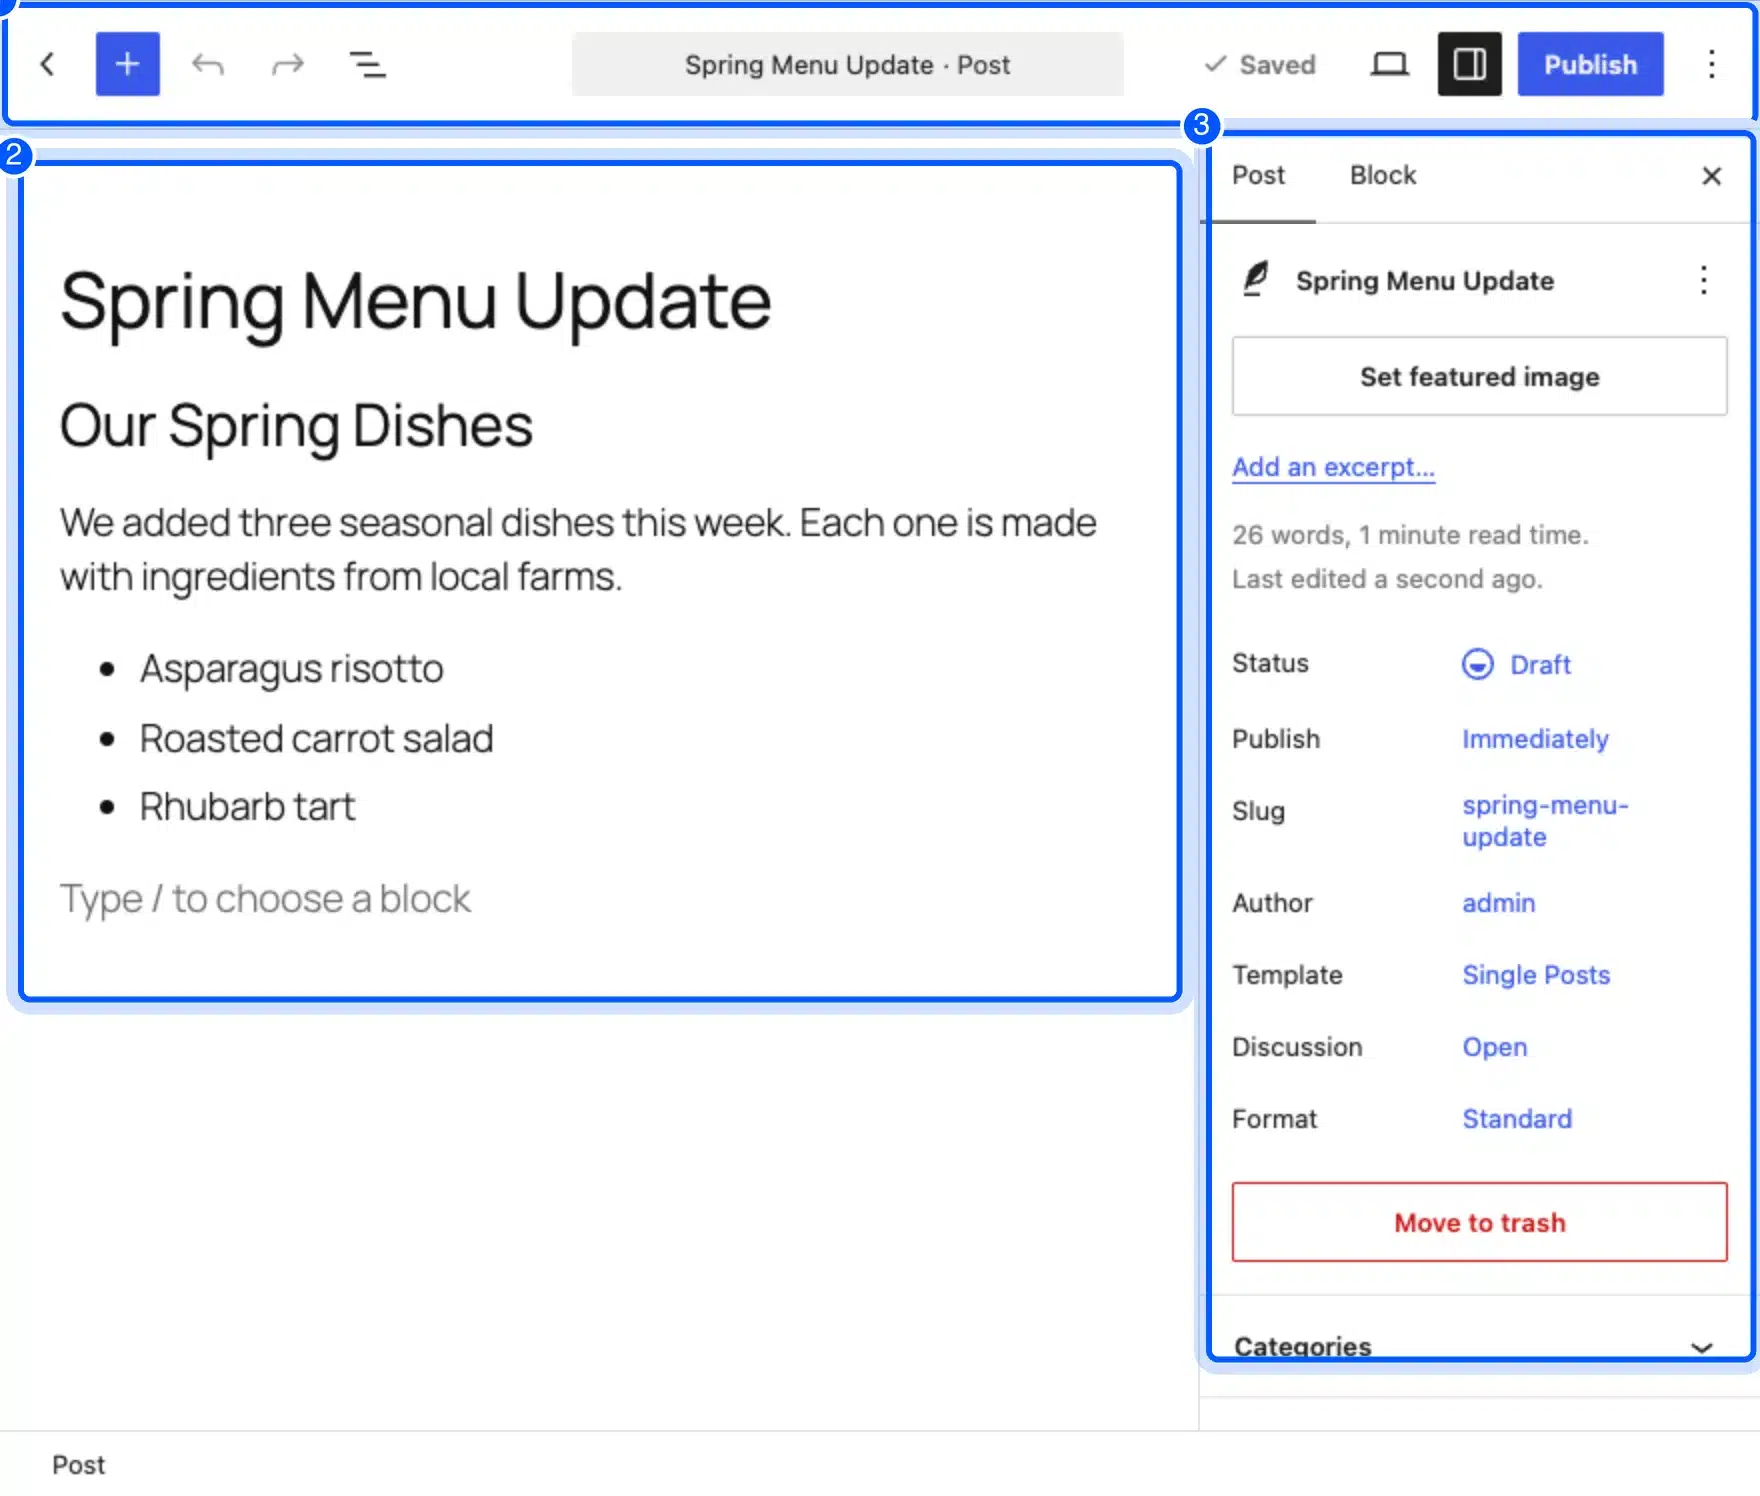The width and height of the screenshot is (1760, 1496).
Task: Click the feather post icon in sidebar
Action: click(1256, 279)
